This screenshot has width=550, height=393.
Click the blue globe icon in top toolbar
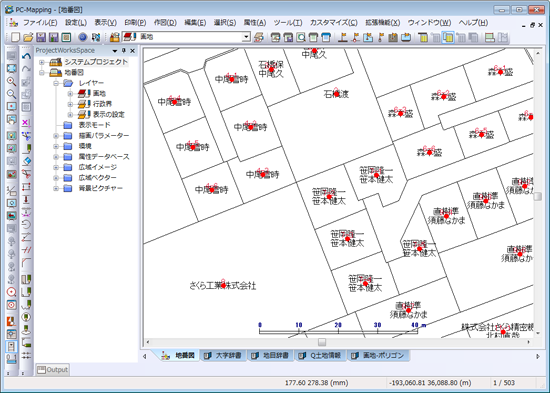click(x=82, y=37)
